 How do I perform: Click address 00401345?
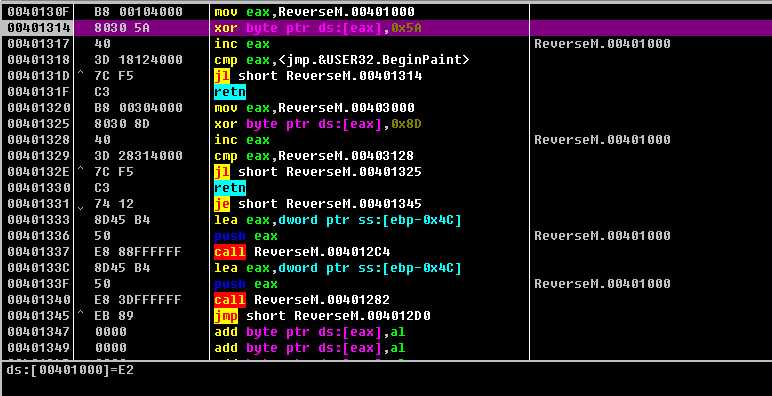pos(39,316)
